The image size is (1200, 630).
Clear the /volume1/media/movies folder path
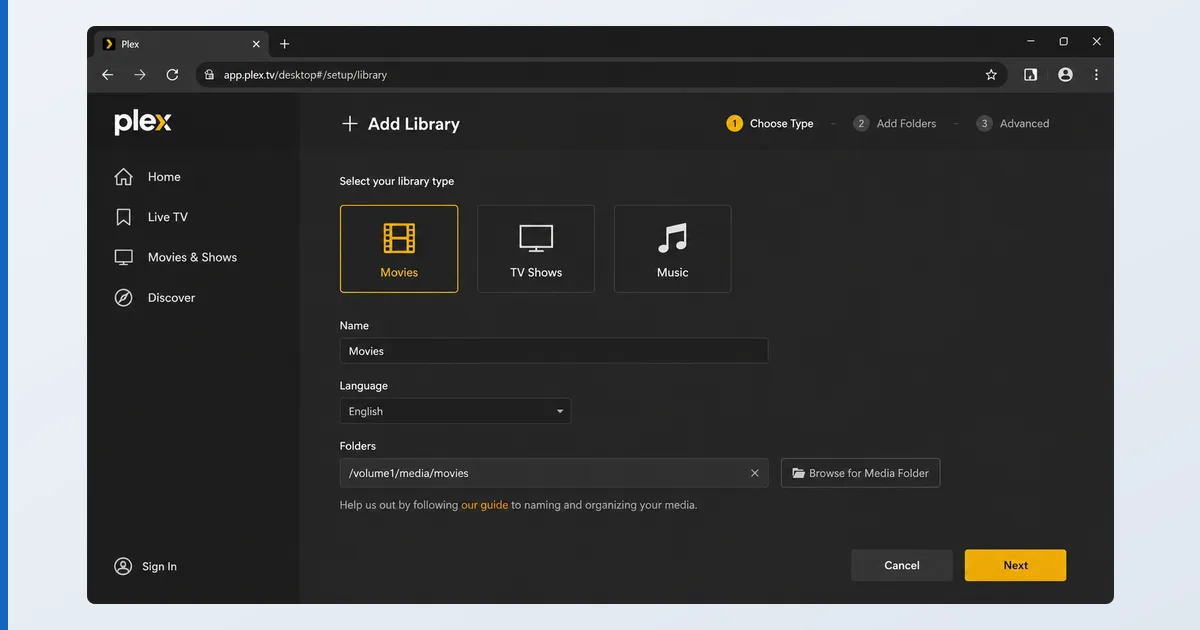(755, 473)
